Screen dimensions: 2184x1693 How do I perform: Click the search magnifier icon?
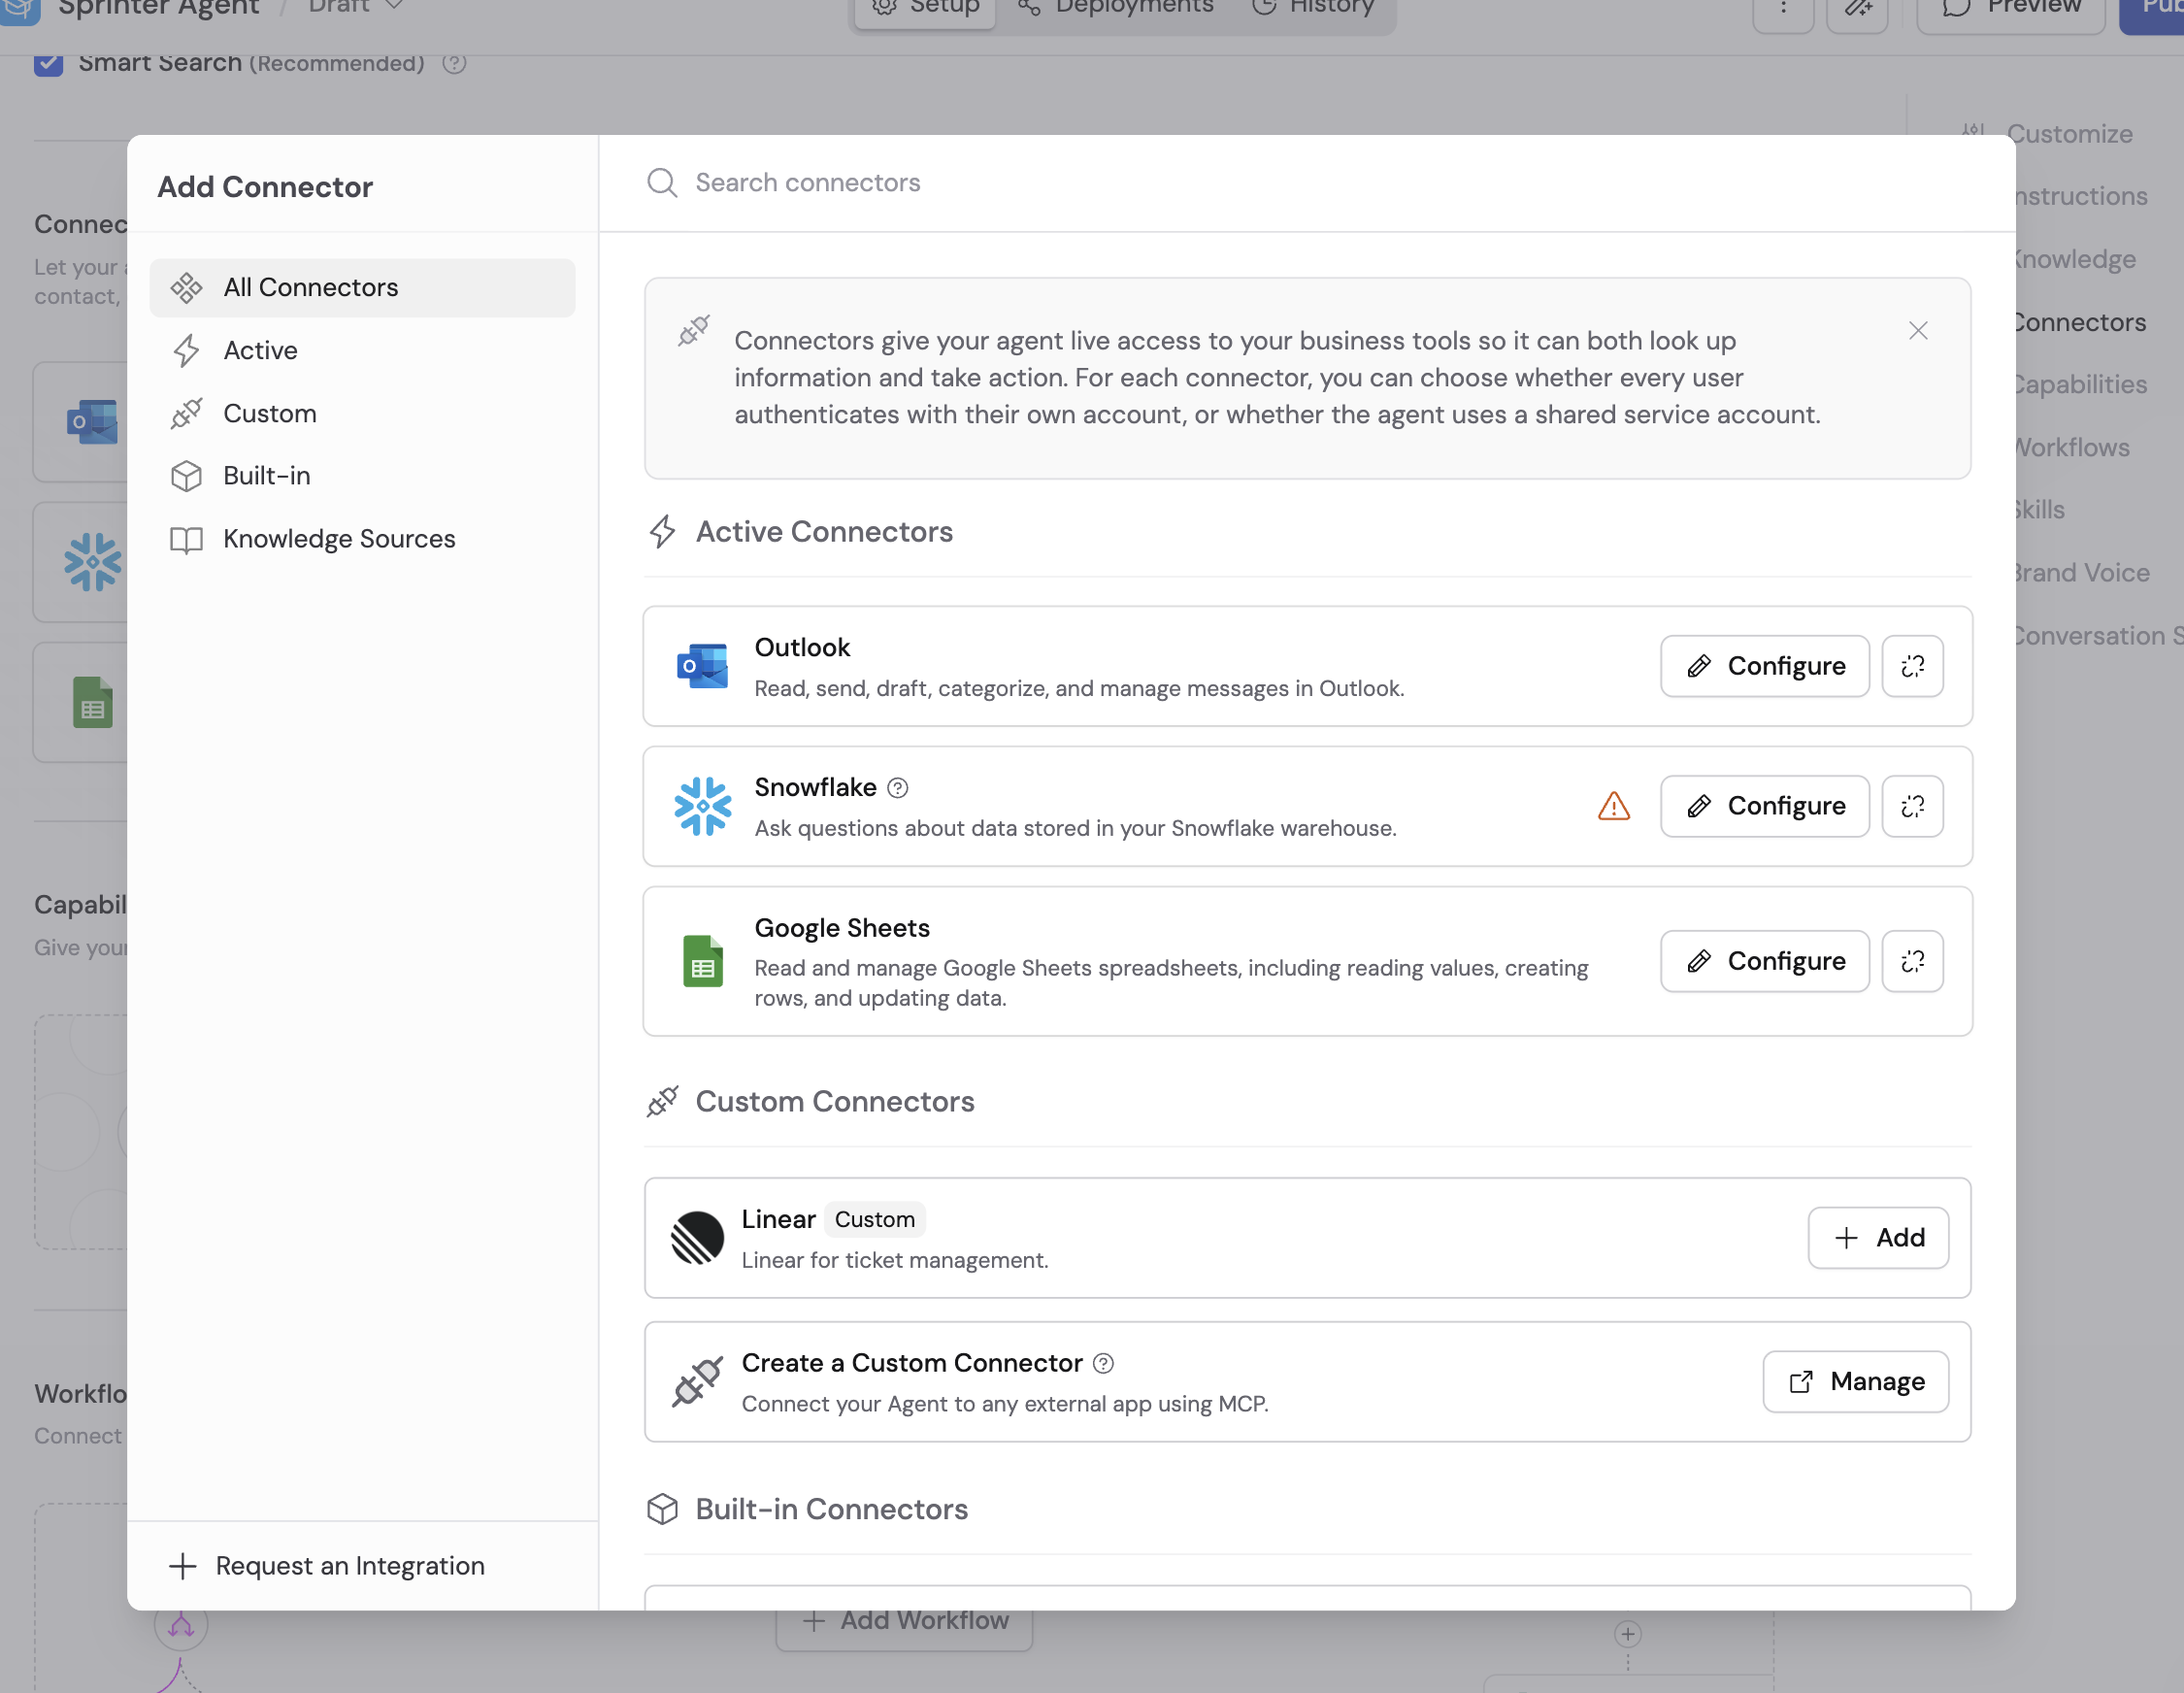tap(662, 183)
